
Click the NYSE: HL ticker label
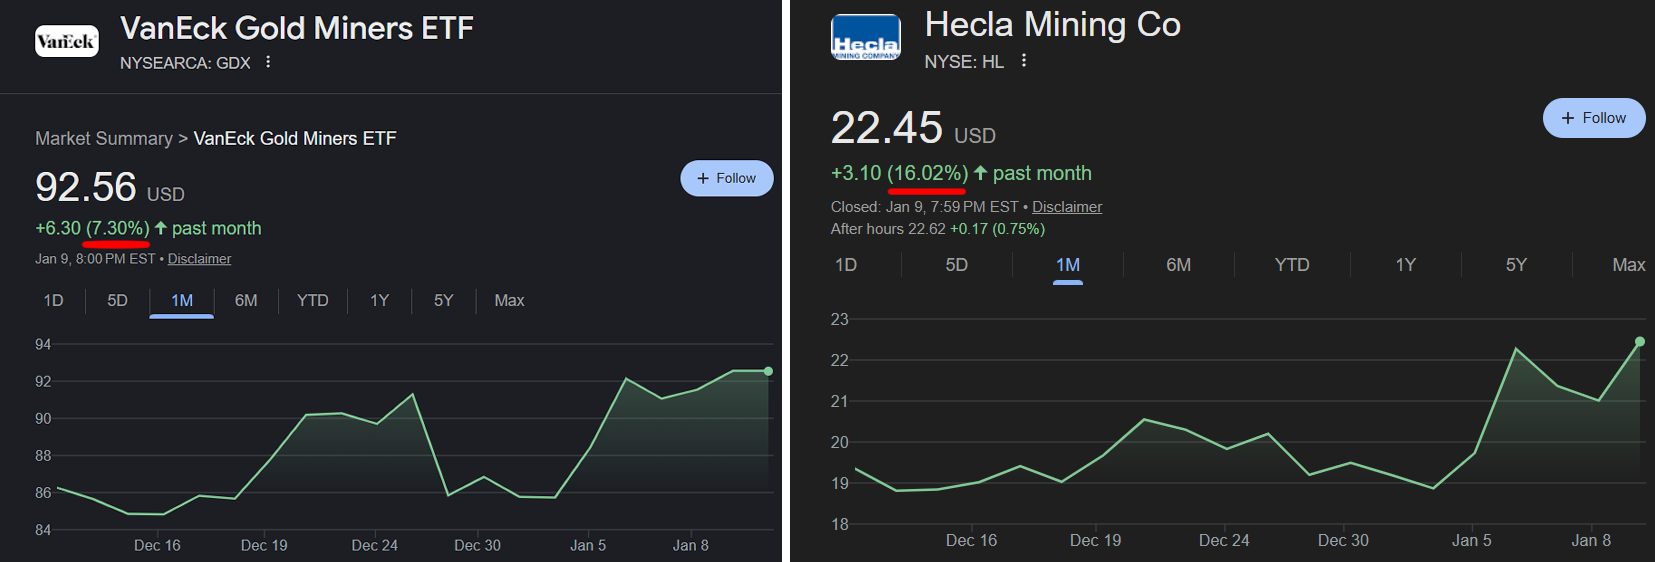964,62
